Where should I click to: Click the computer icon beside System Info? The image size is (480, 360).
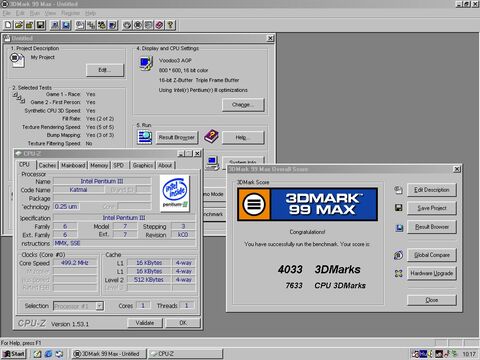[x=212, y=163]
